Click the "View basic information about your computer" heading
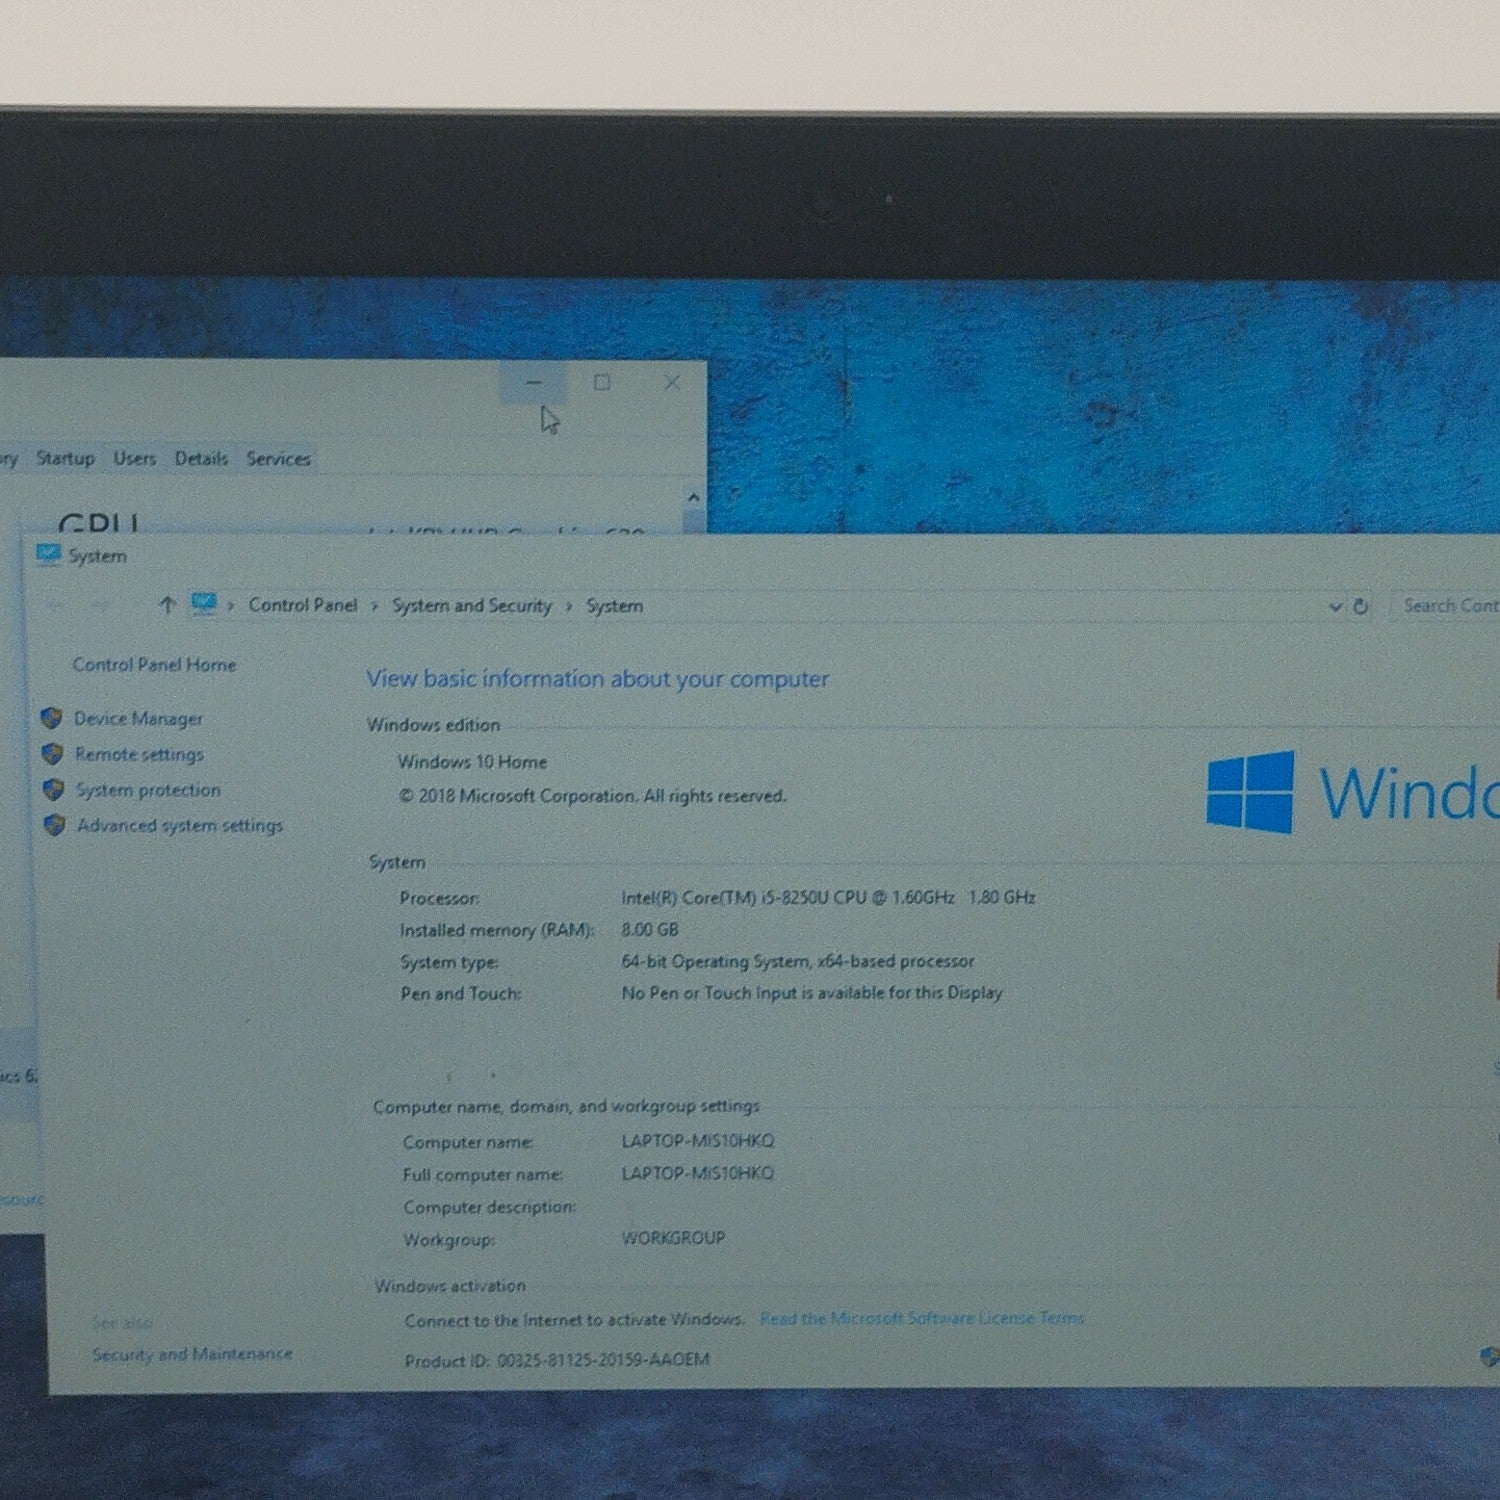1500x1500 pixels. (598, 679)
